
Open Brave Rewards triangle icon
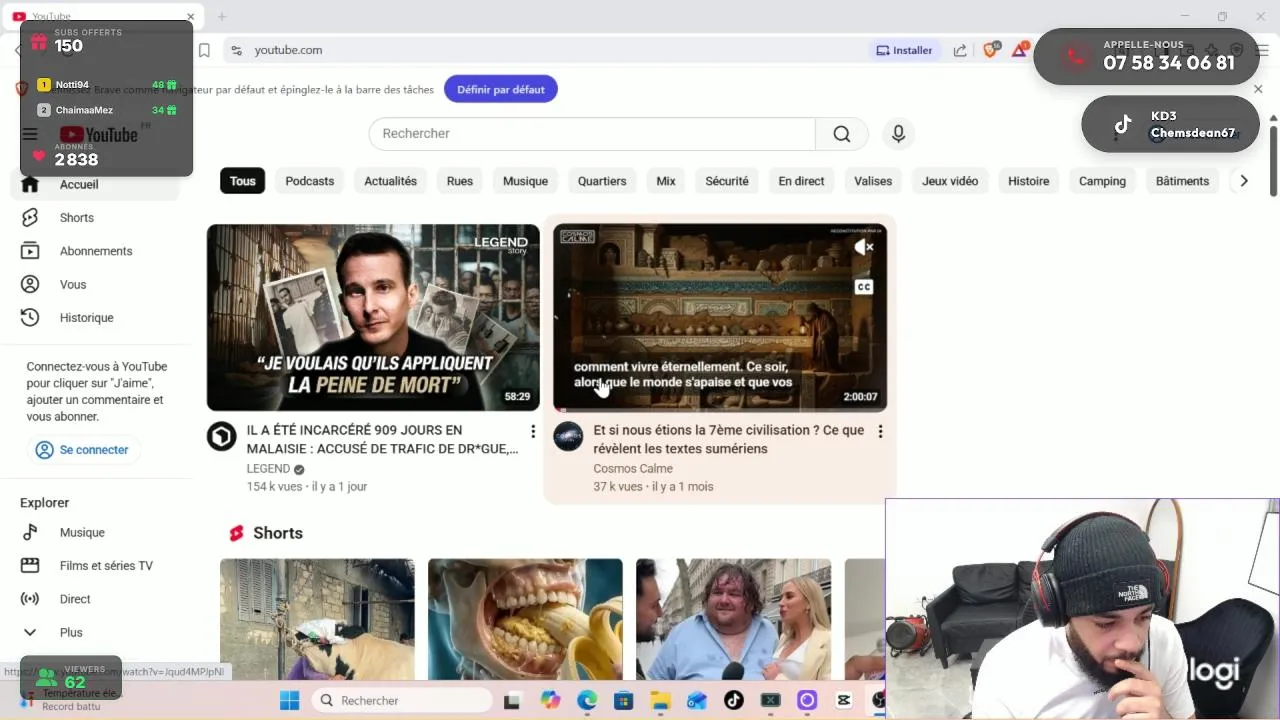[1020, 50]
